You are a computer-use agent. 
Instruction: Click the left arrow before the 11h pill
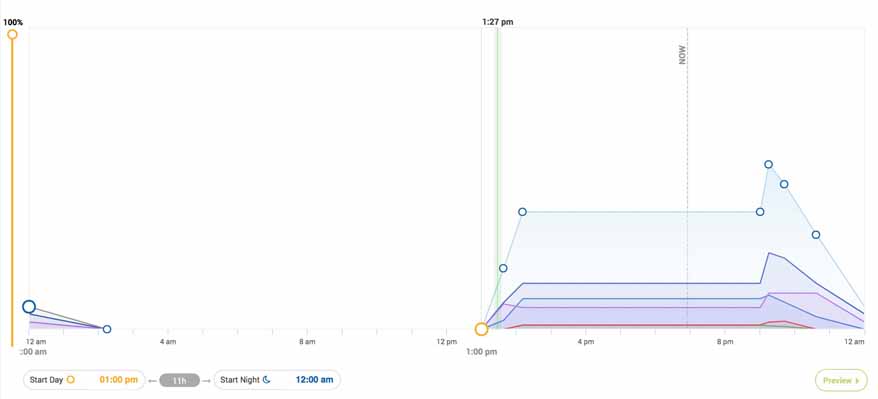[x=152, y=381]
